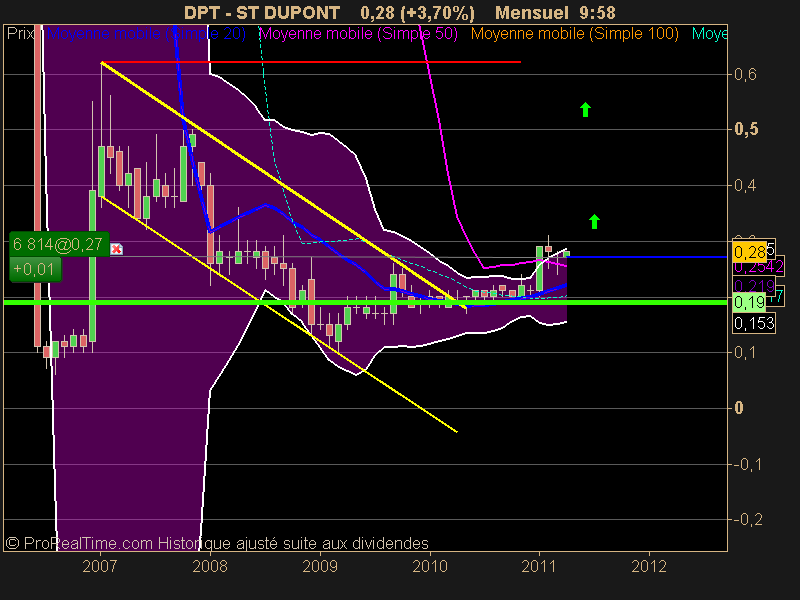800x600 pixels.
Task: Click the 2009 year label
Action: pyautogui.click(x=320, y=566)
